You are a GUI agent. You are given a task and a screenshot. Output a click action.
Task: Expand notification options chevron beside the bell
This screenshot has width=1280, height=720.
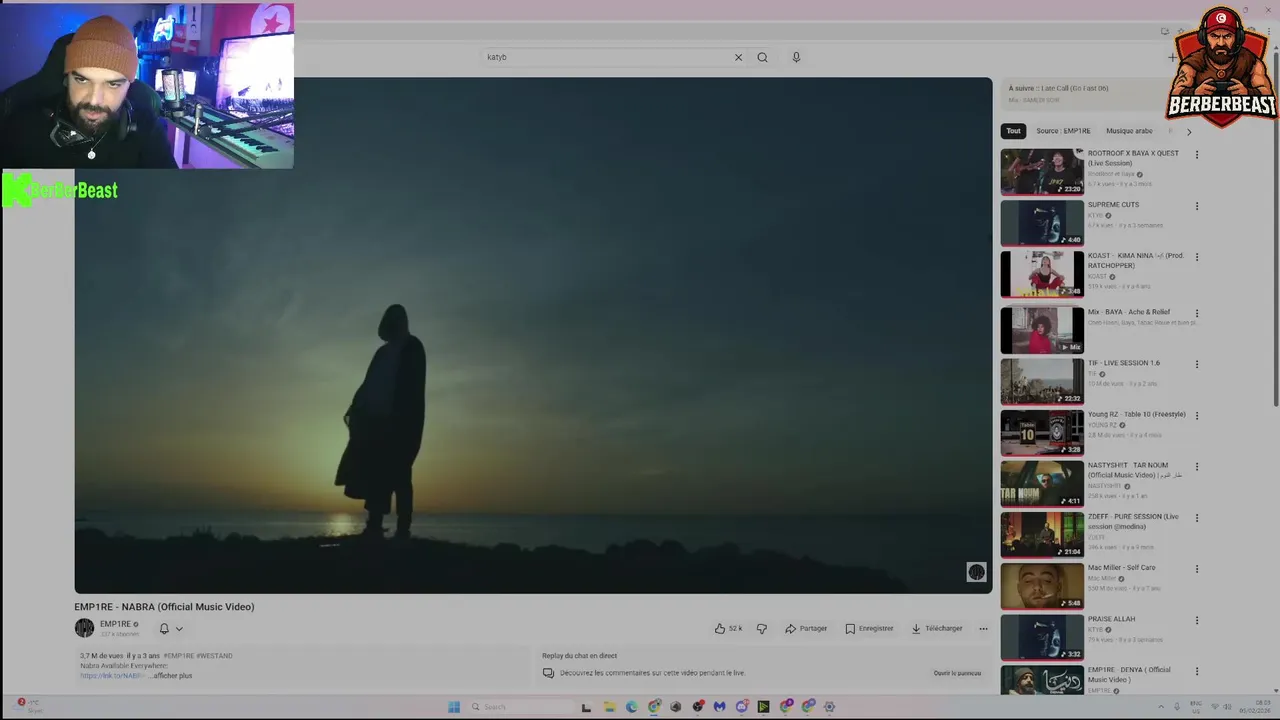[x=179, y=629]
